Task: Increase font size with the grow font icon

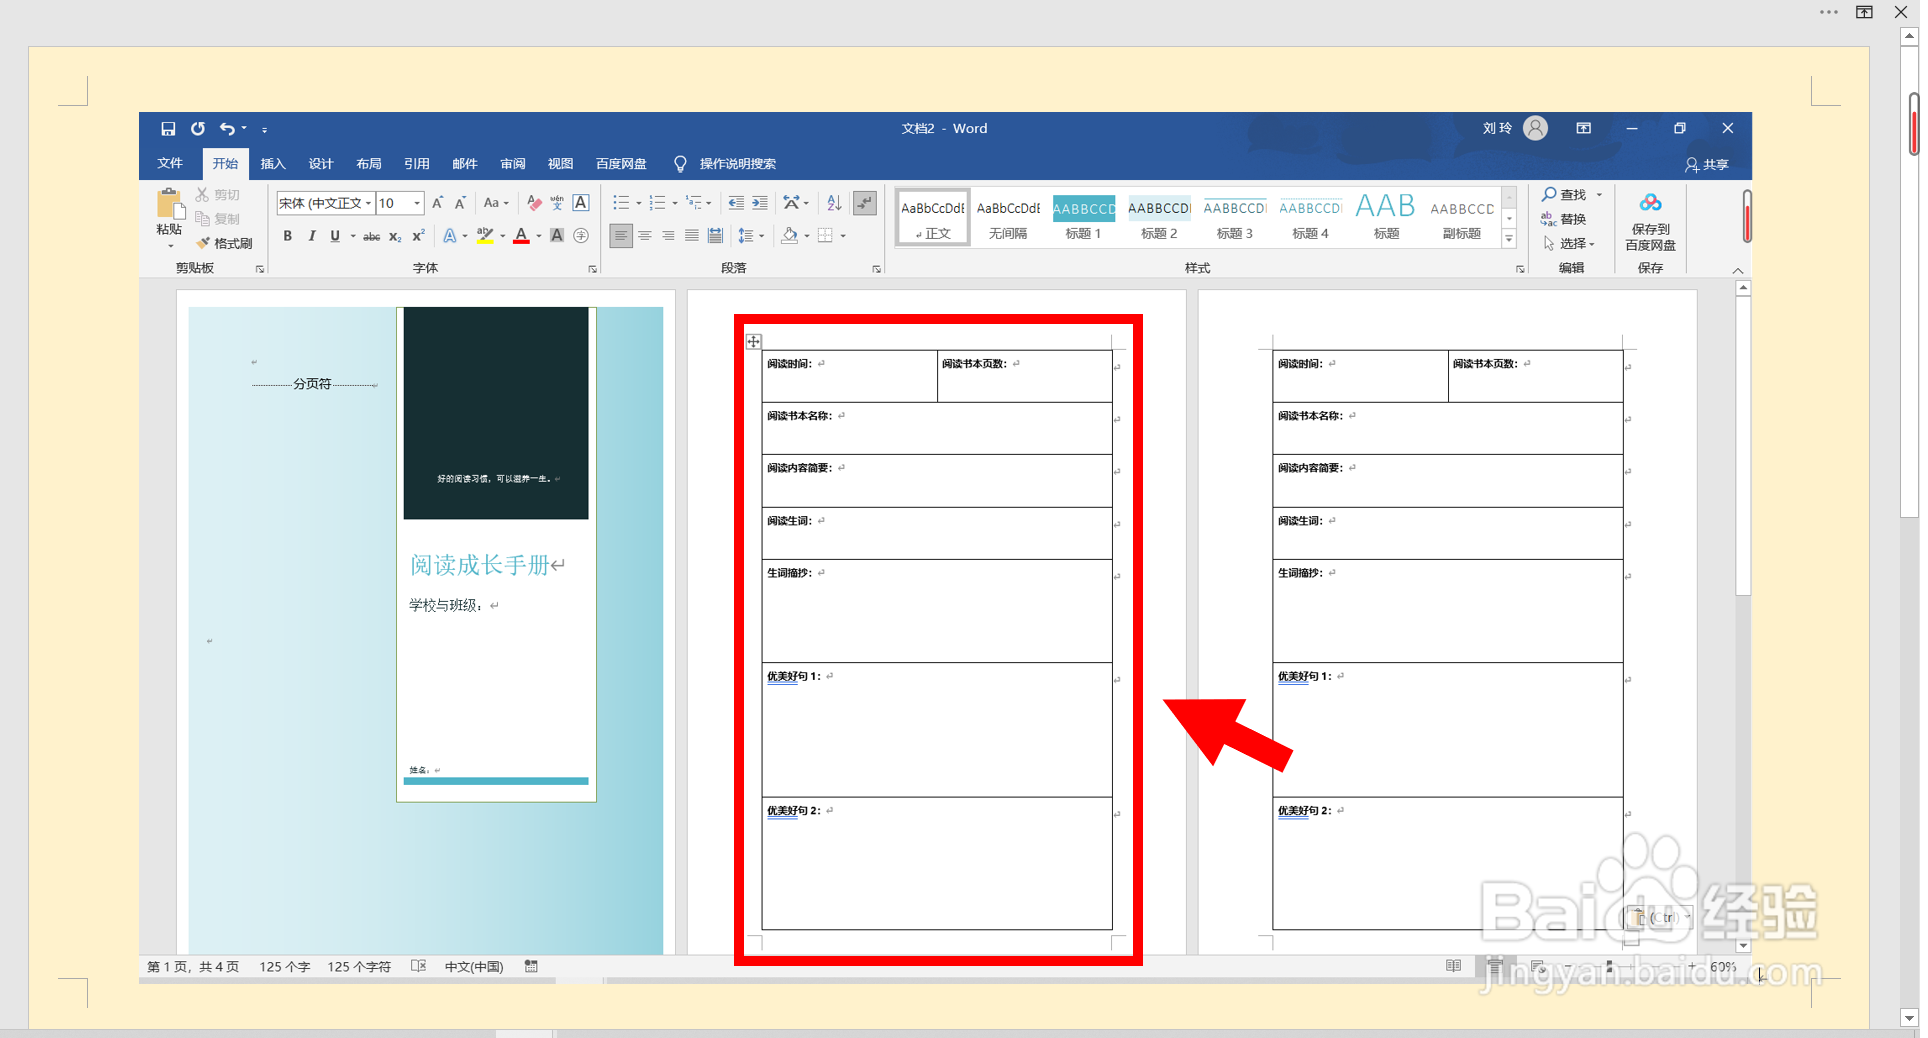Action: tap(437, 203)
